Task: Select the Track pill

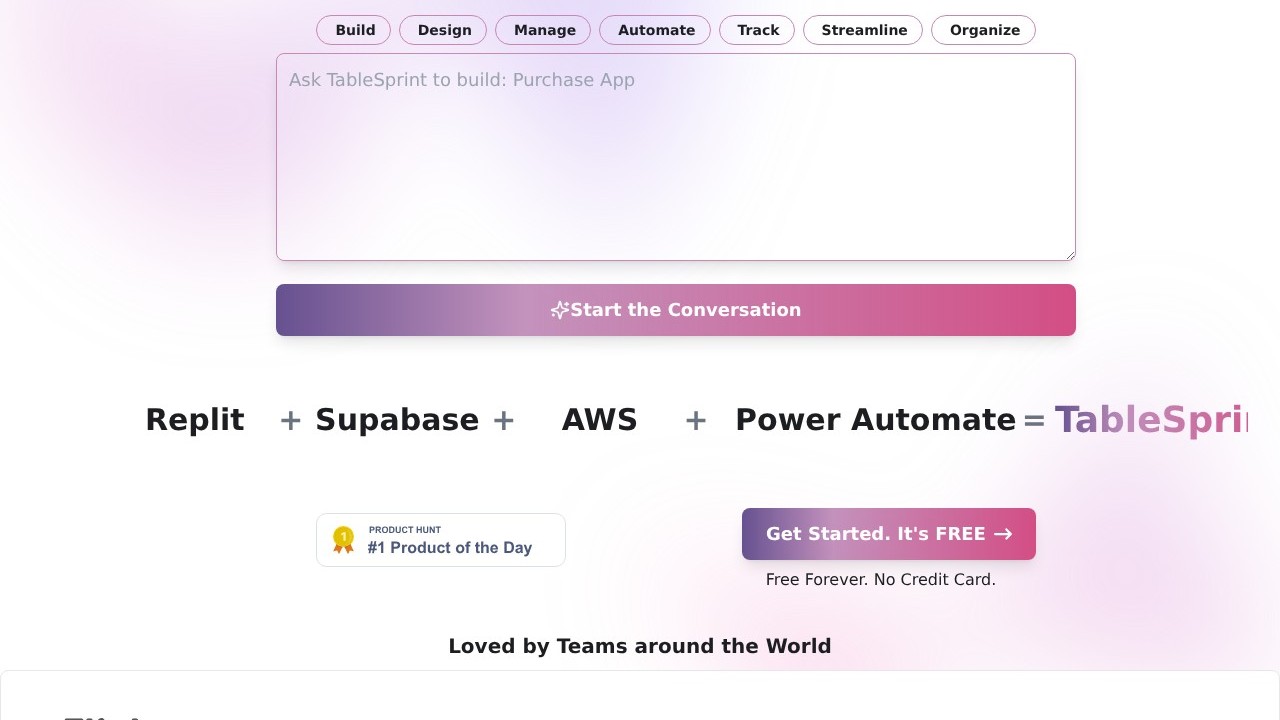Action: (757, 30)
